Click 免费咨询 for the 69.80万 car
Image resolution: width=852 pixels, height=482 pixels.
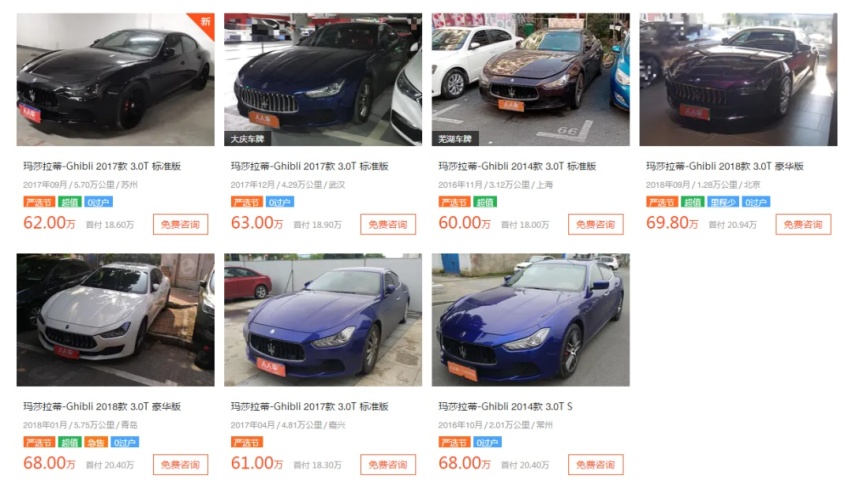click(803, 224)
